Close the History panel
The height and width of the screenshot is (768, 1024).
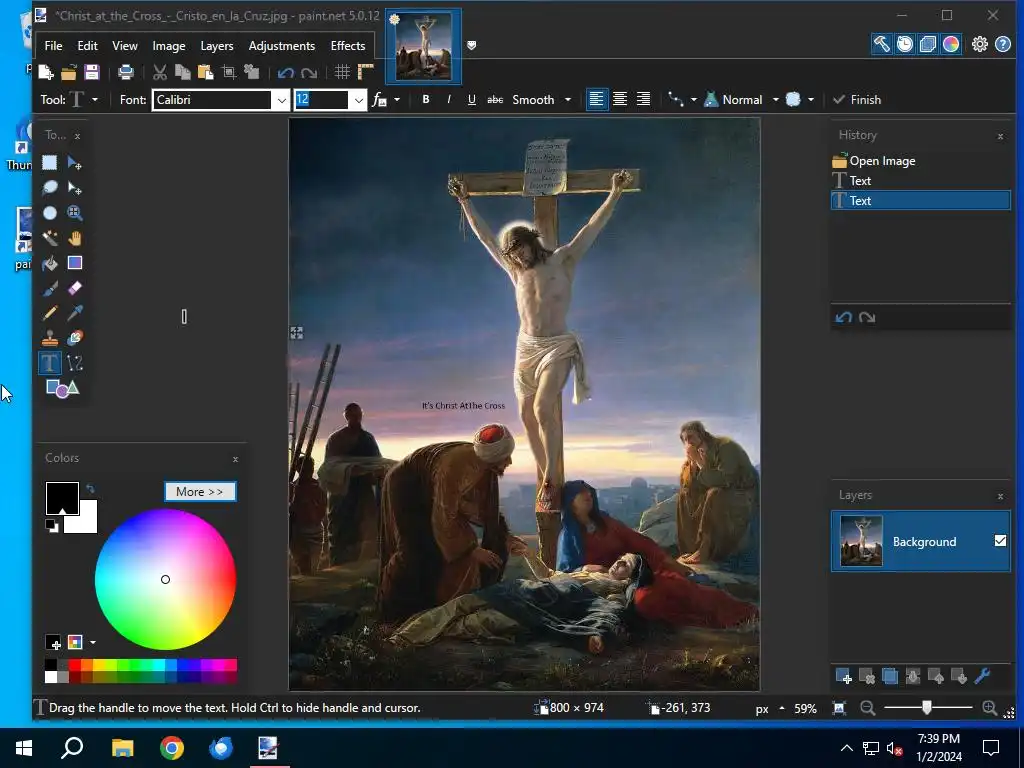(x=1000, y=136)
